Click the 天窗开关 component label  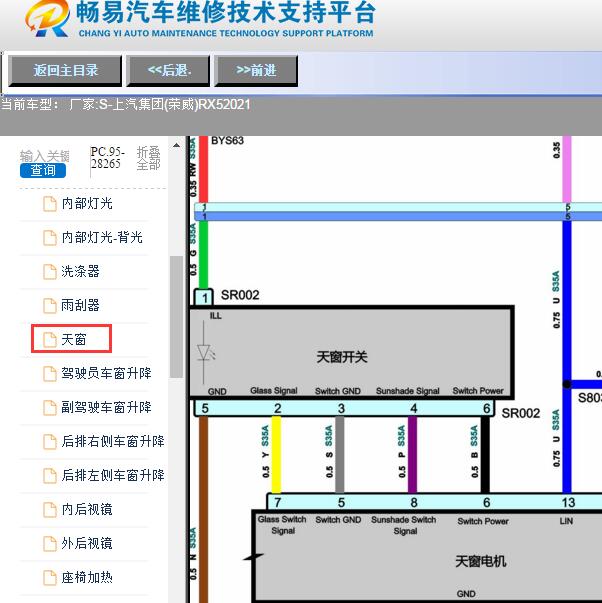342,357
